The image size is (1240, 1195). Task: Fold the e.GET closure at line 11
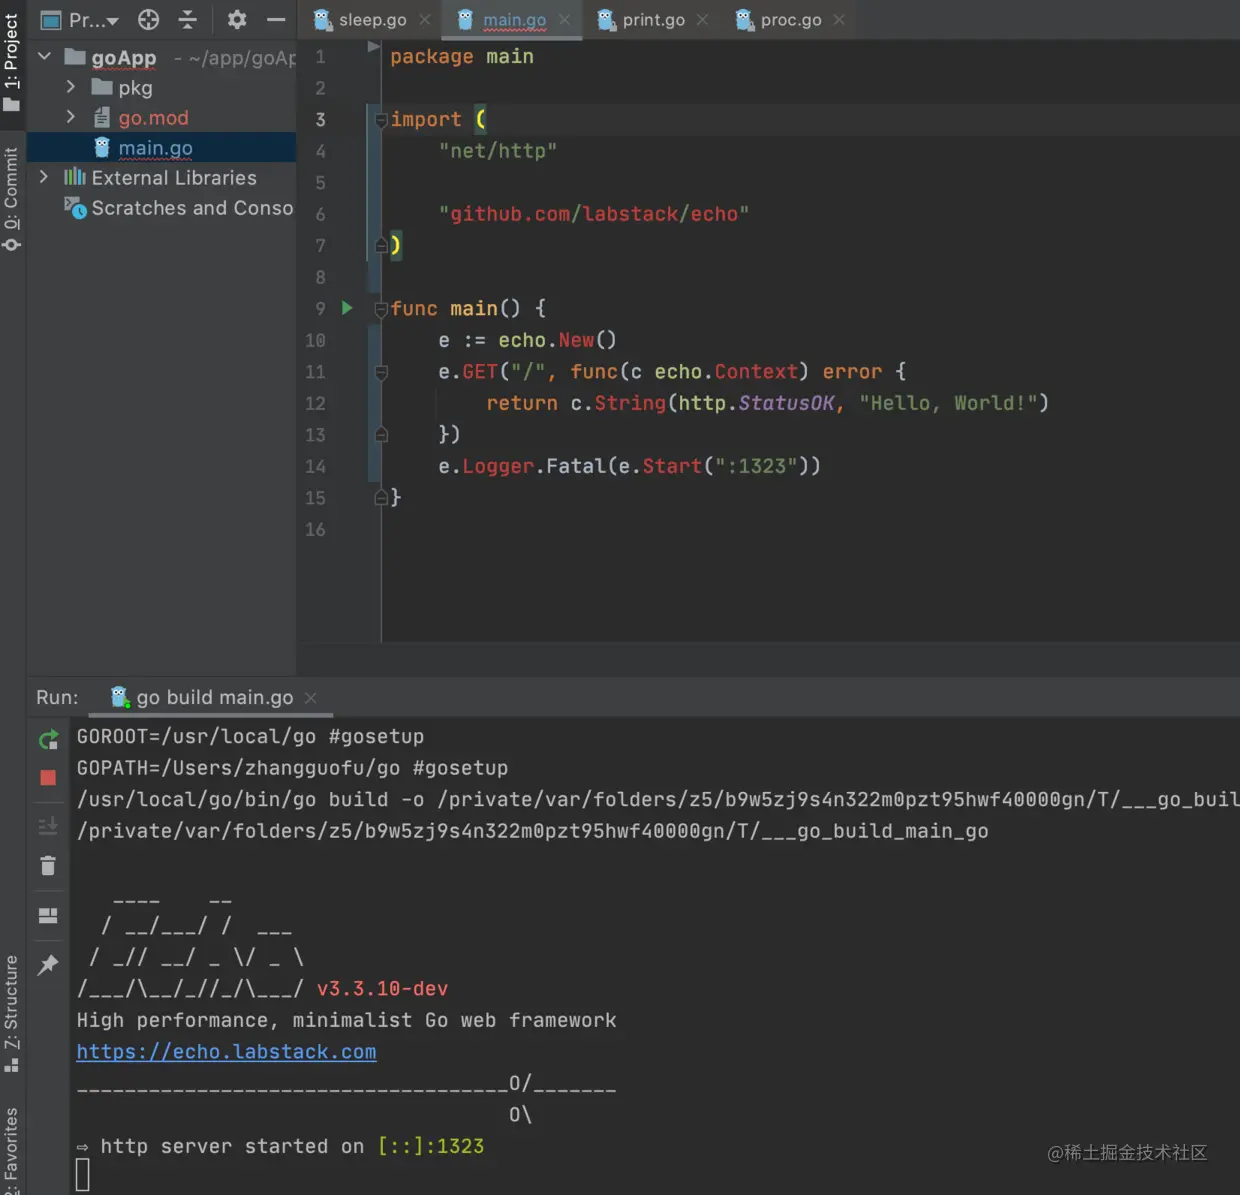click(381, 372)
